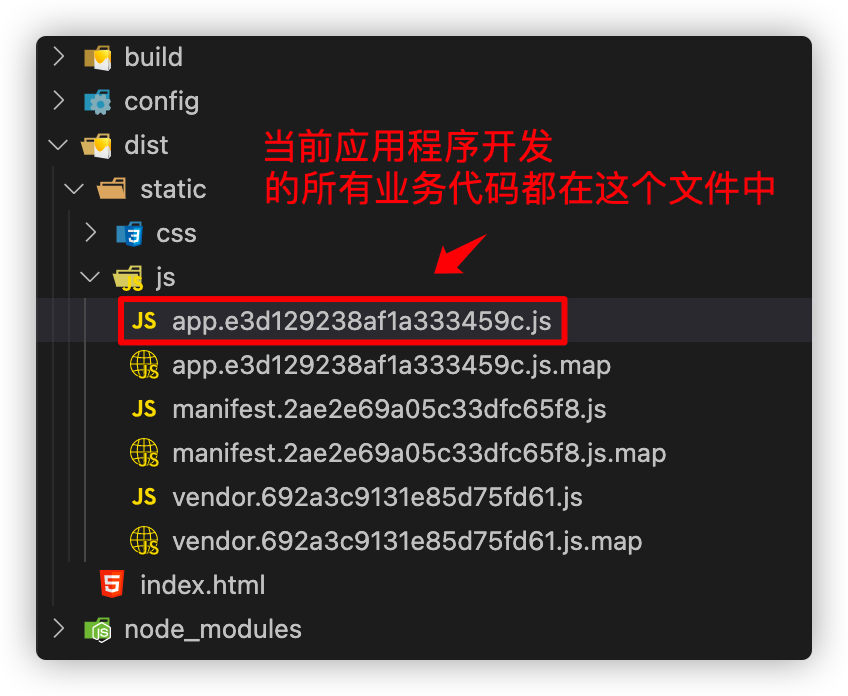Viewport: 848px width, 696px height.
Task: Collapse the js folder chevron
Action: [90, 277]
